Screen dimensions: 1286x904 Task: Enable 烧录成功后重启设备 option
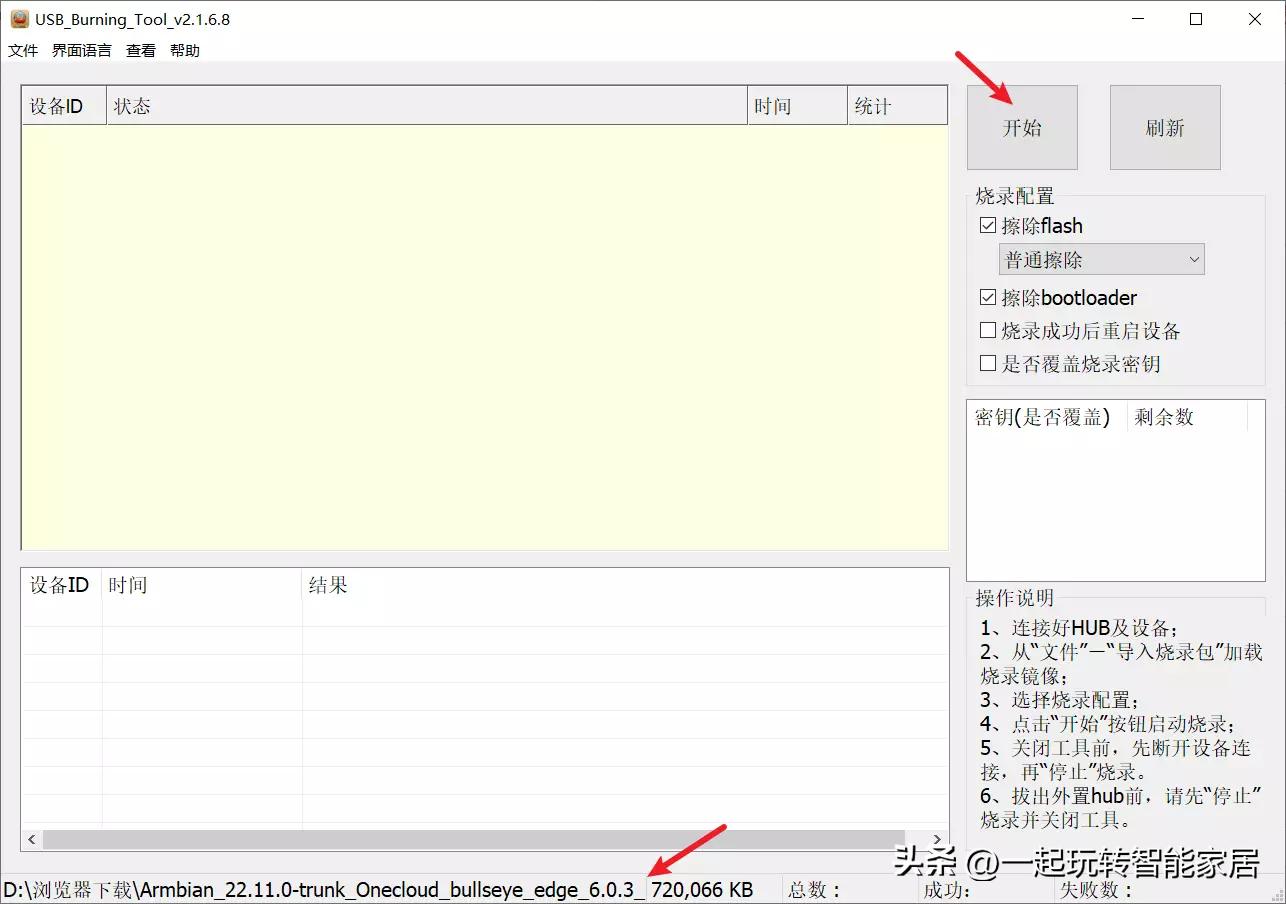tap(988, 330)
